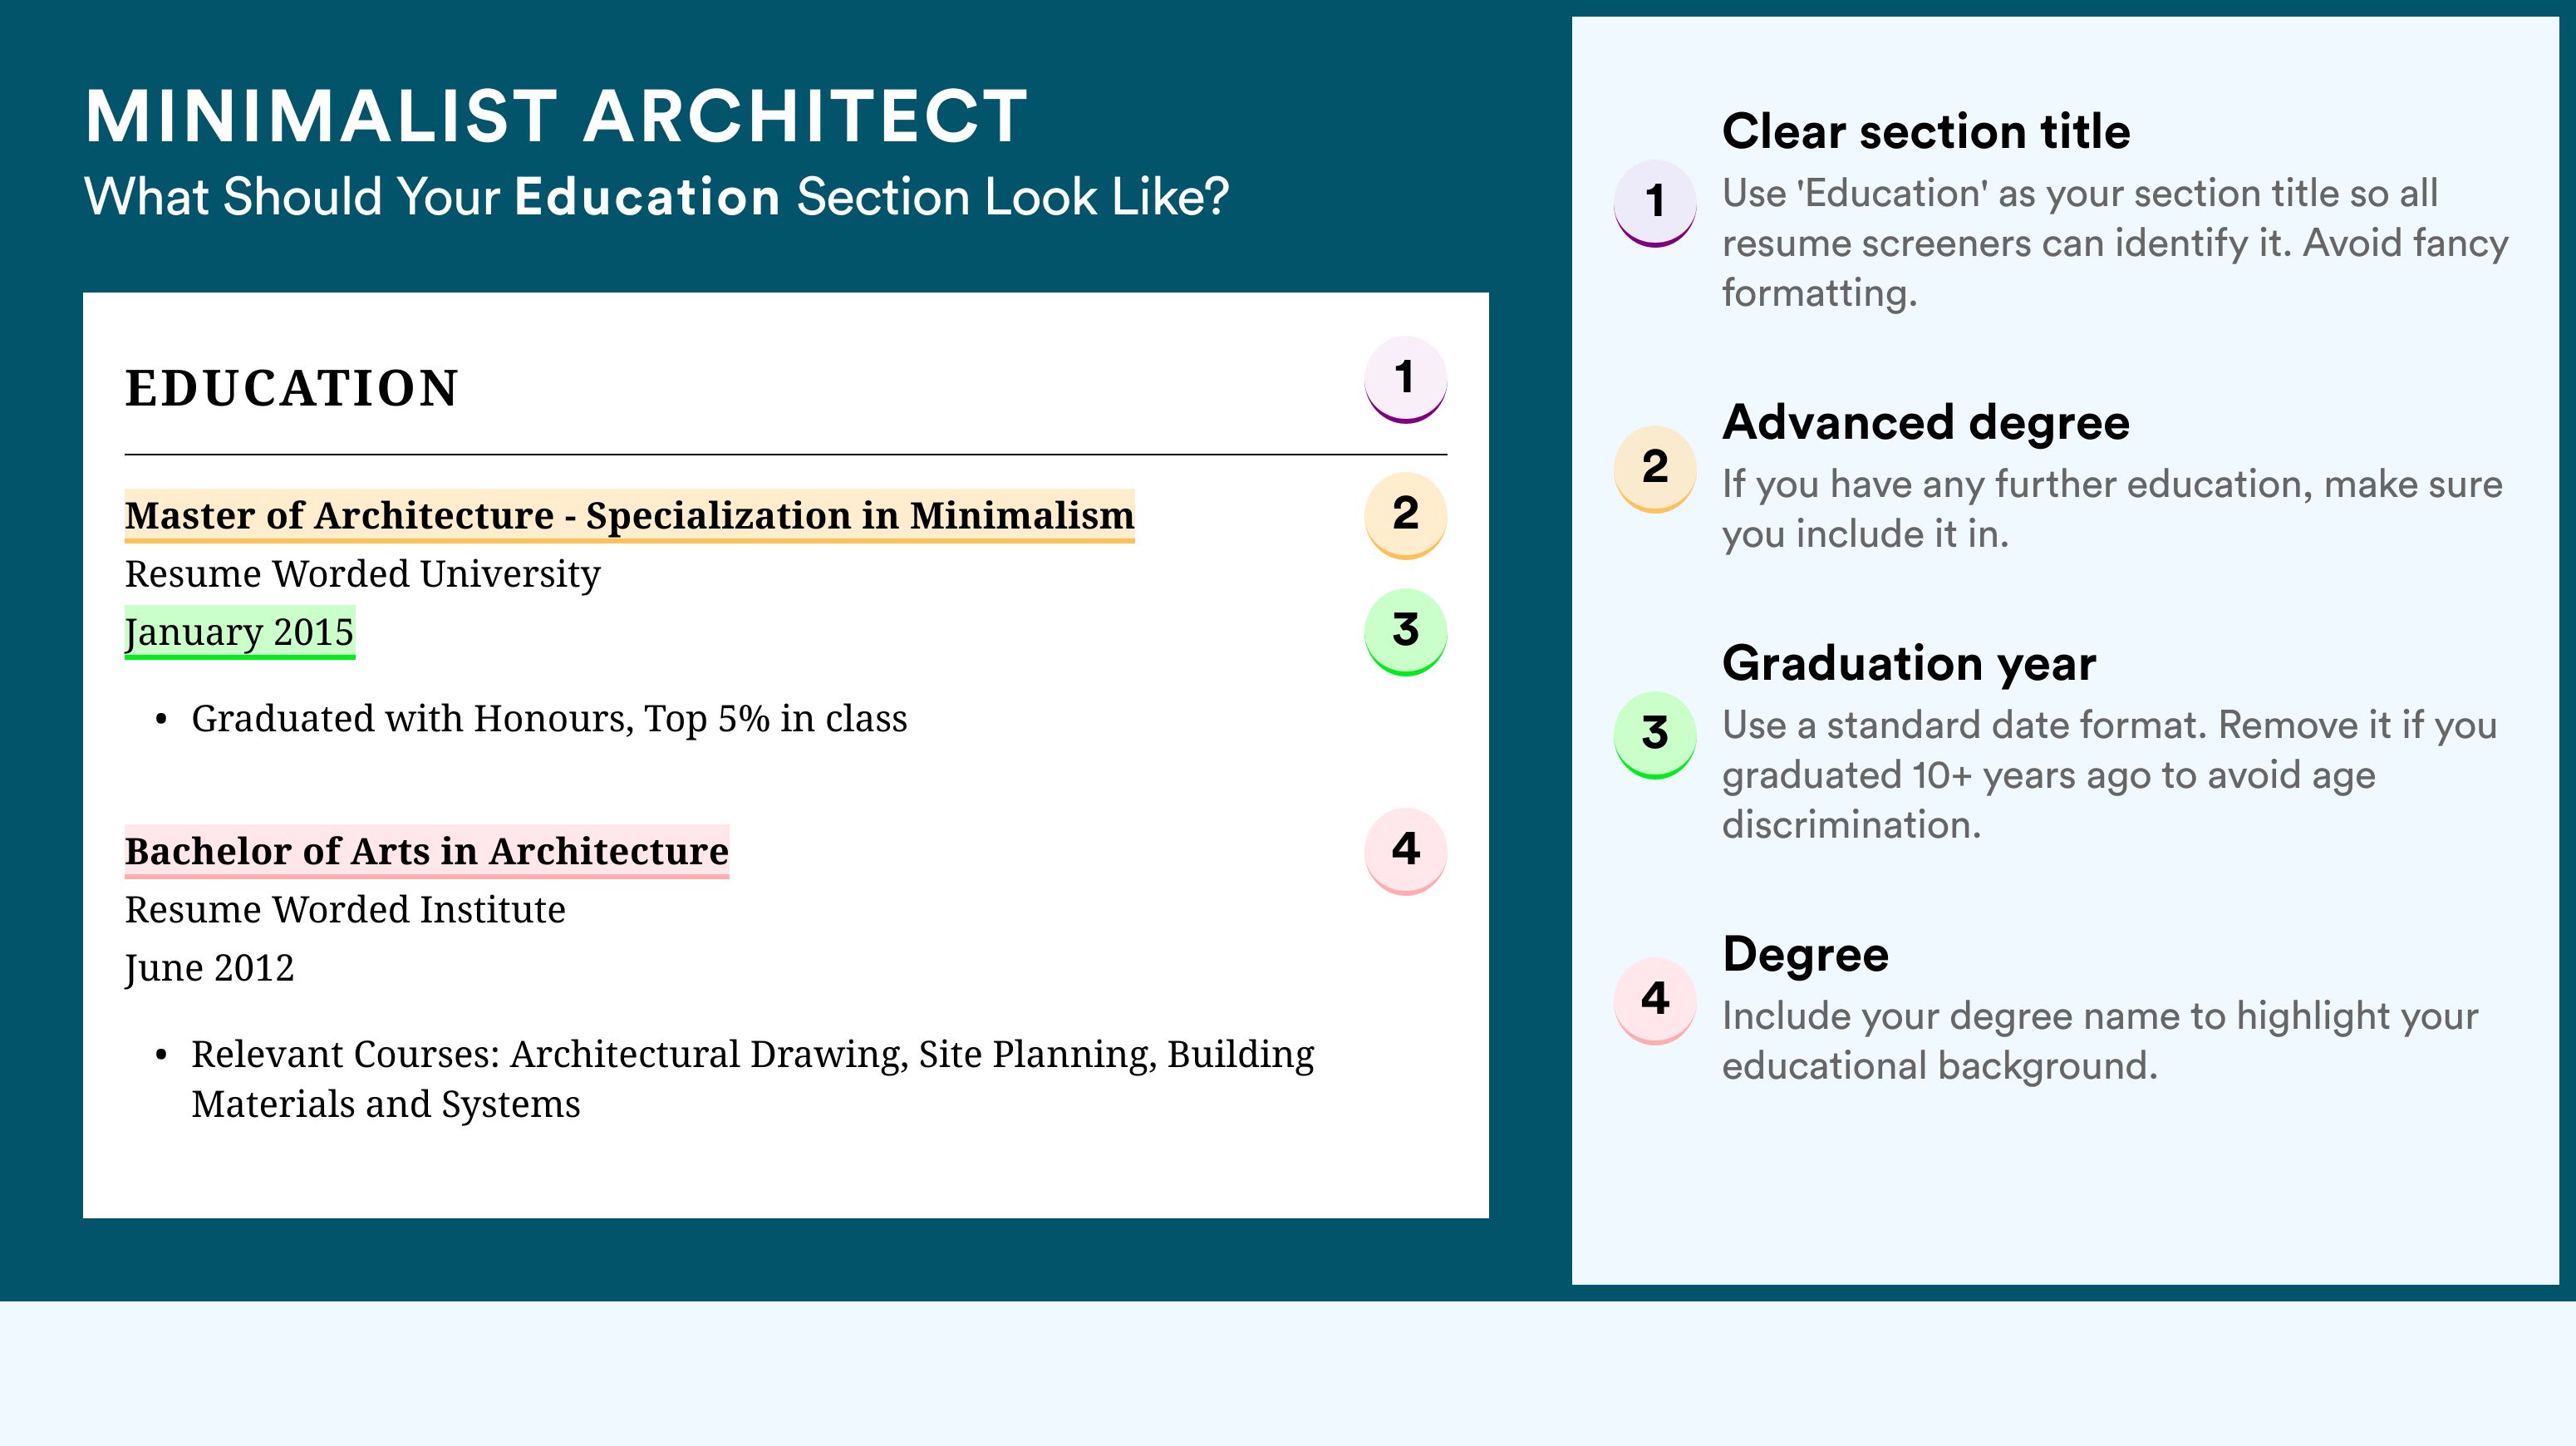
Task: Click the EDUCATION section heading
Action: click(x=291, y=388)
